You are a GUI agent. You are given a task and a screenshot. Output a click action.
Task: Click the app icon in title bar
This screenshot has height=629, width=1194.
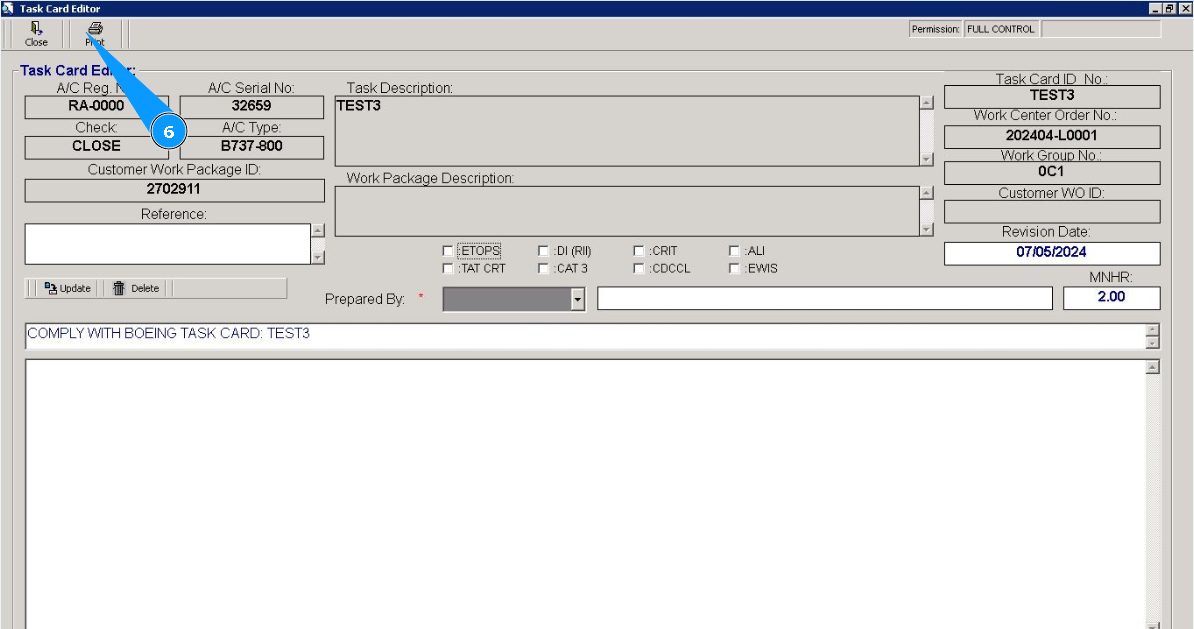(8, 8)
